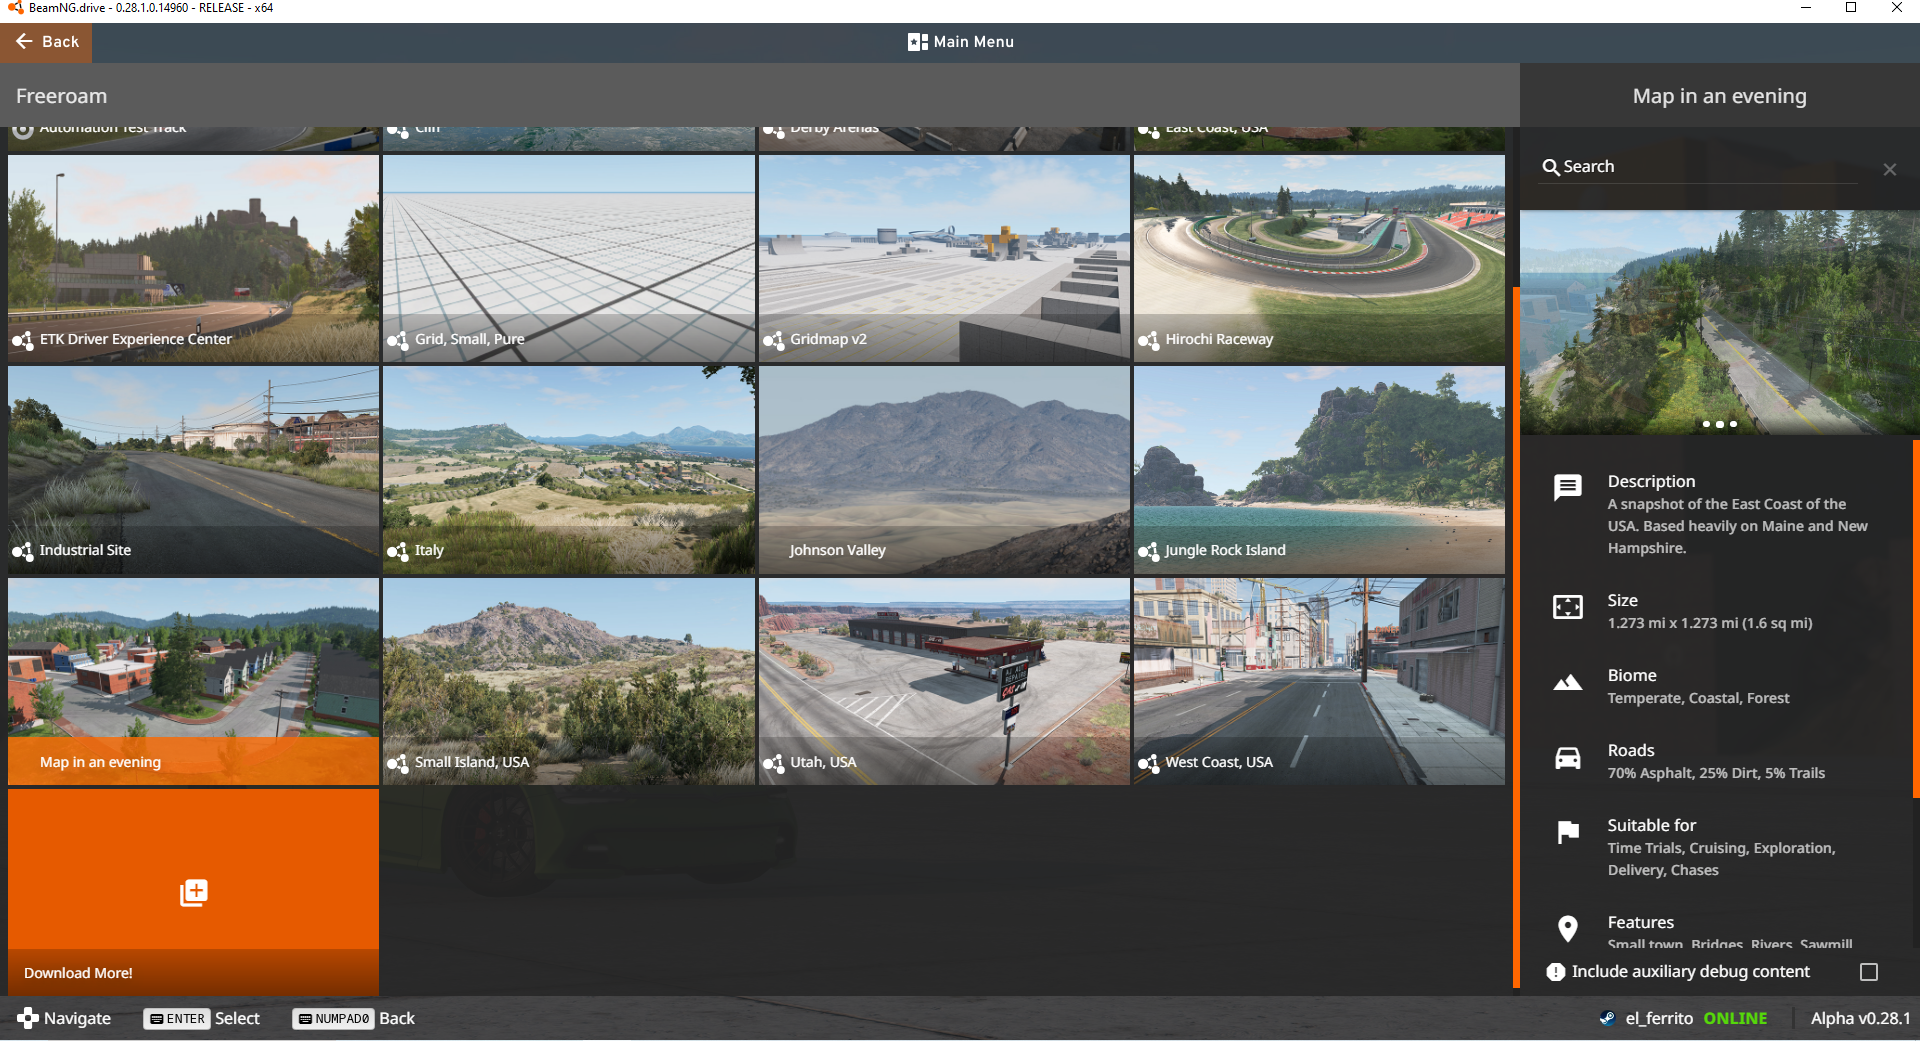This screenshot has width=1920, height=1041.
Task: Click the Suitable for flag icon
Action: (x=1567, y=832)
